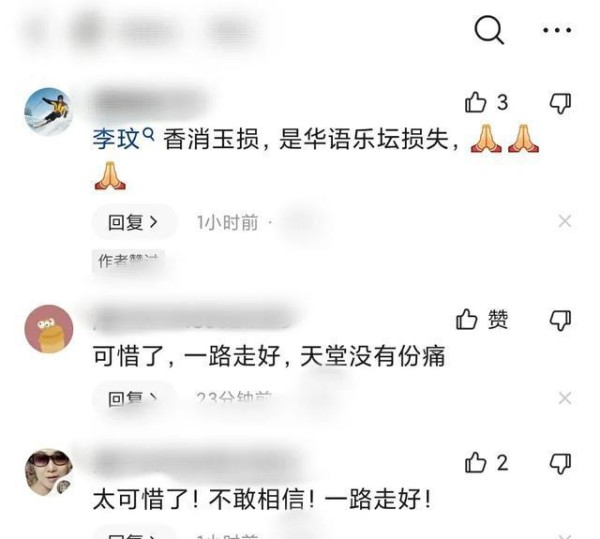Screen dimensions: 600x539
Task: Tap the 赞 thumbs-up on second comment
Action: (x=482, y=319)
